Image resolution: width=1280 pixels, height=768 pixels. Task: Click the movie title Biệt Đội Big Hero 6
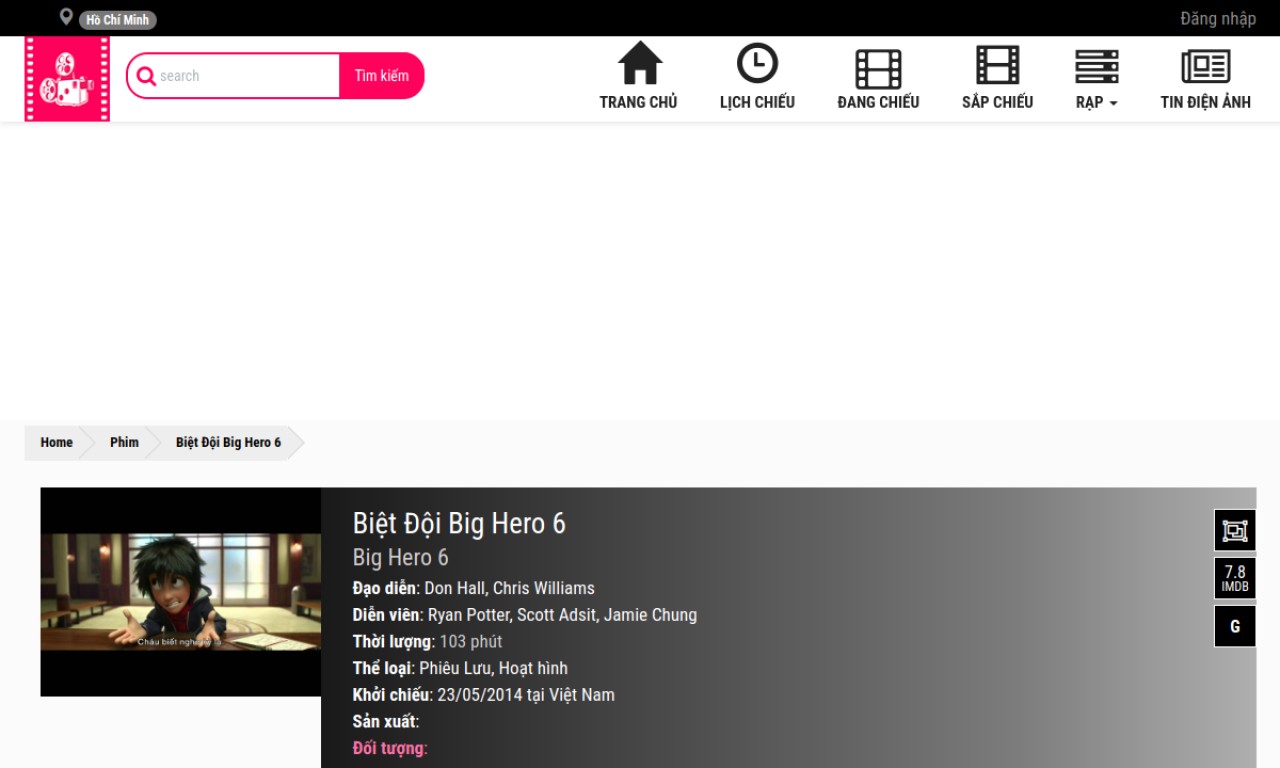[459, 523]
